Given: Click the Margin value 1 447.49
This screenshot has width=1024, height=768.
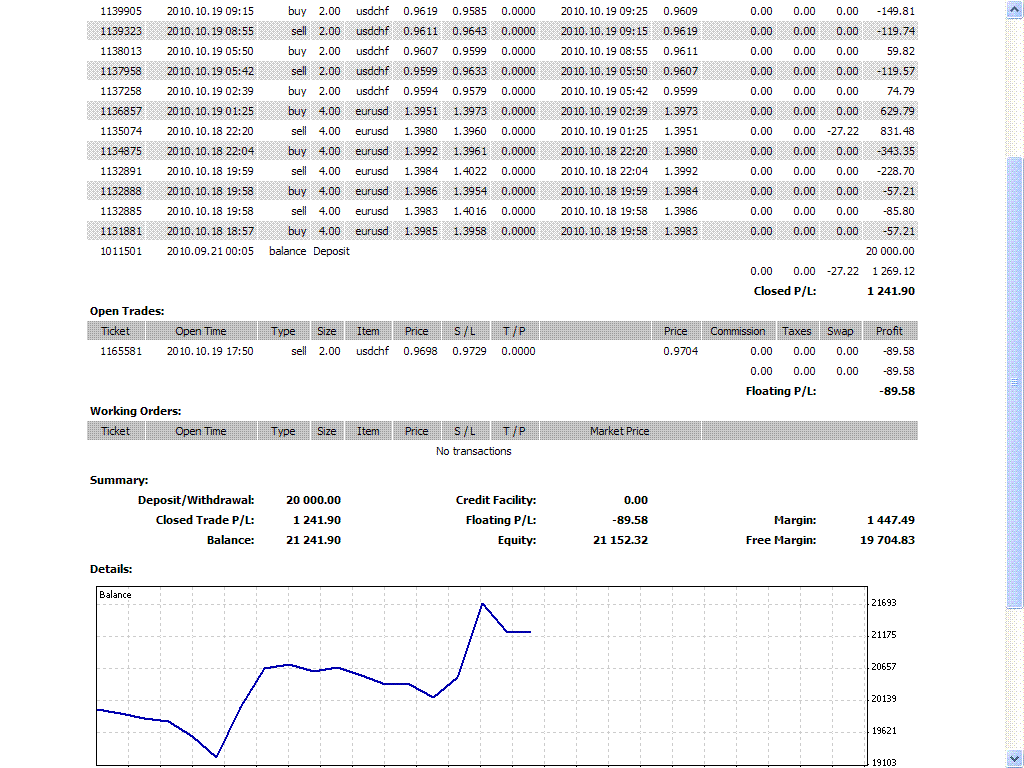Looking at the screenshot, I should coord(890,520).
